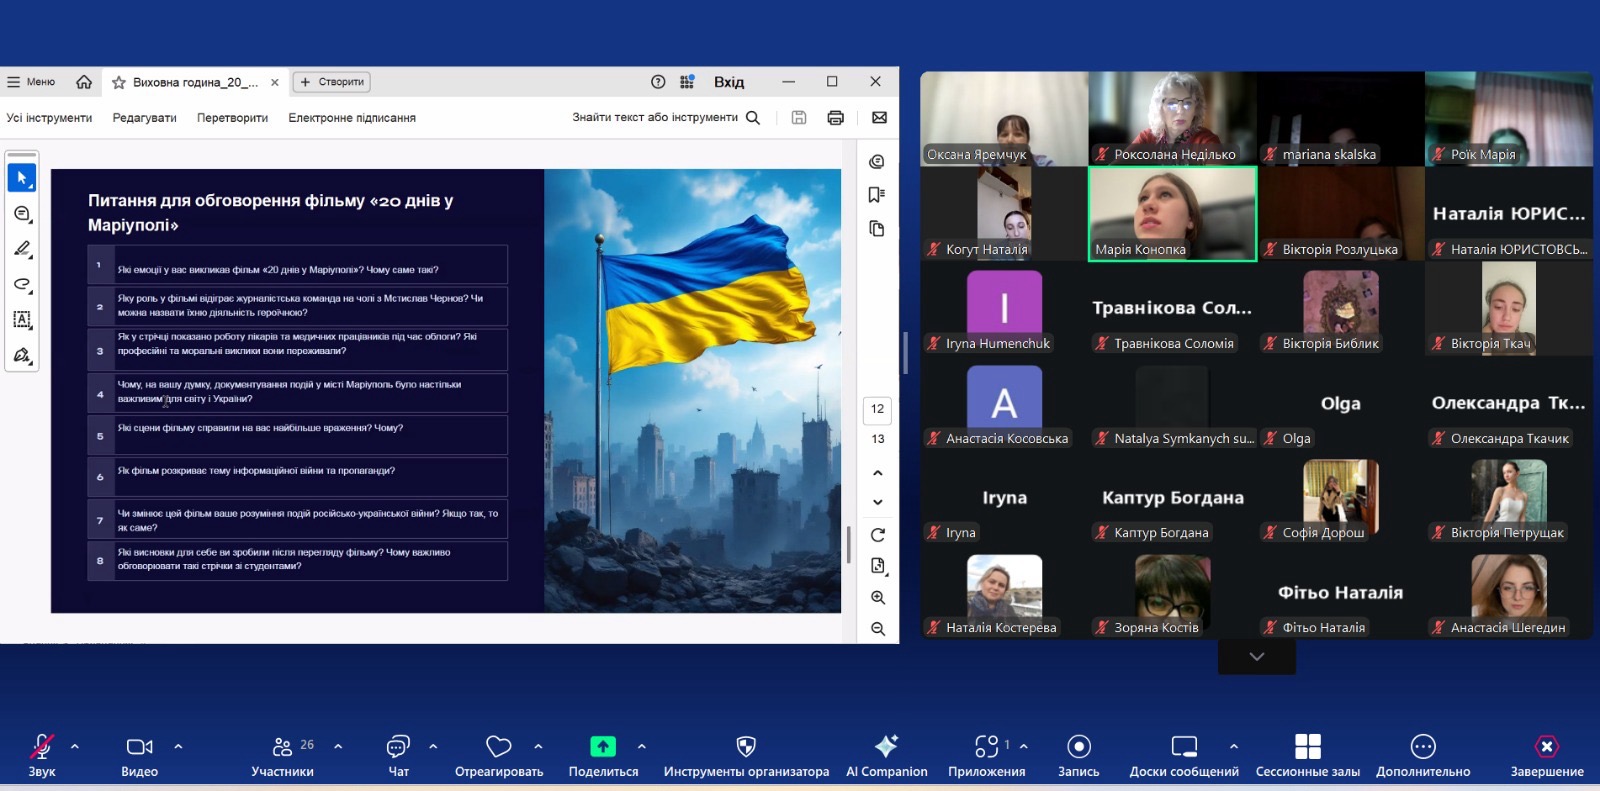
Task: Click the PDF vertical scrollbar handle
Action: pyautogui.click(x=848, y=544)
